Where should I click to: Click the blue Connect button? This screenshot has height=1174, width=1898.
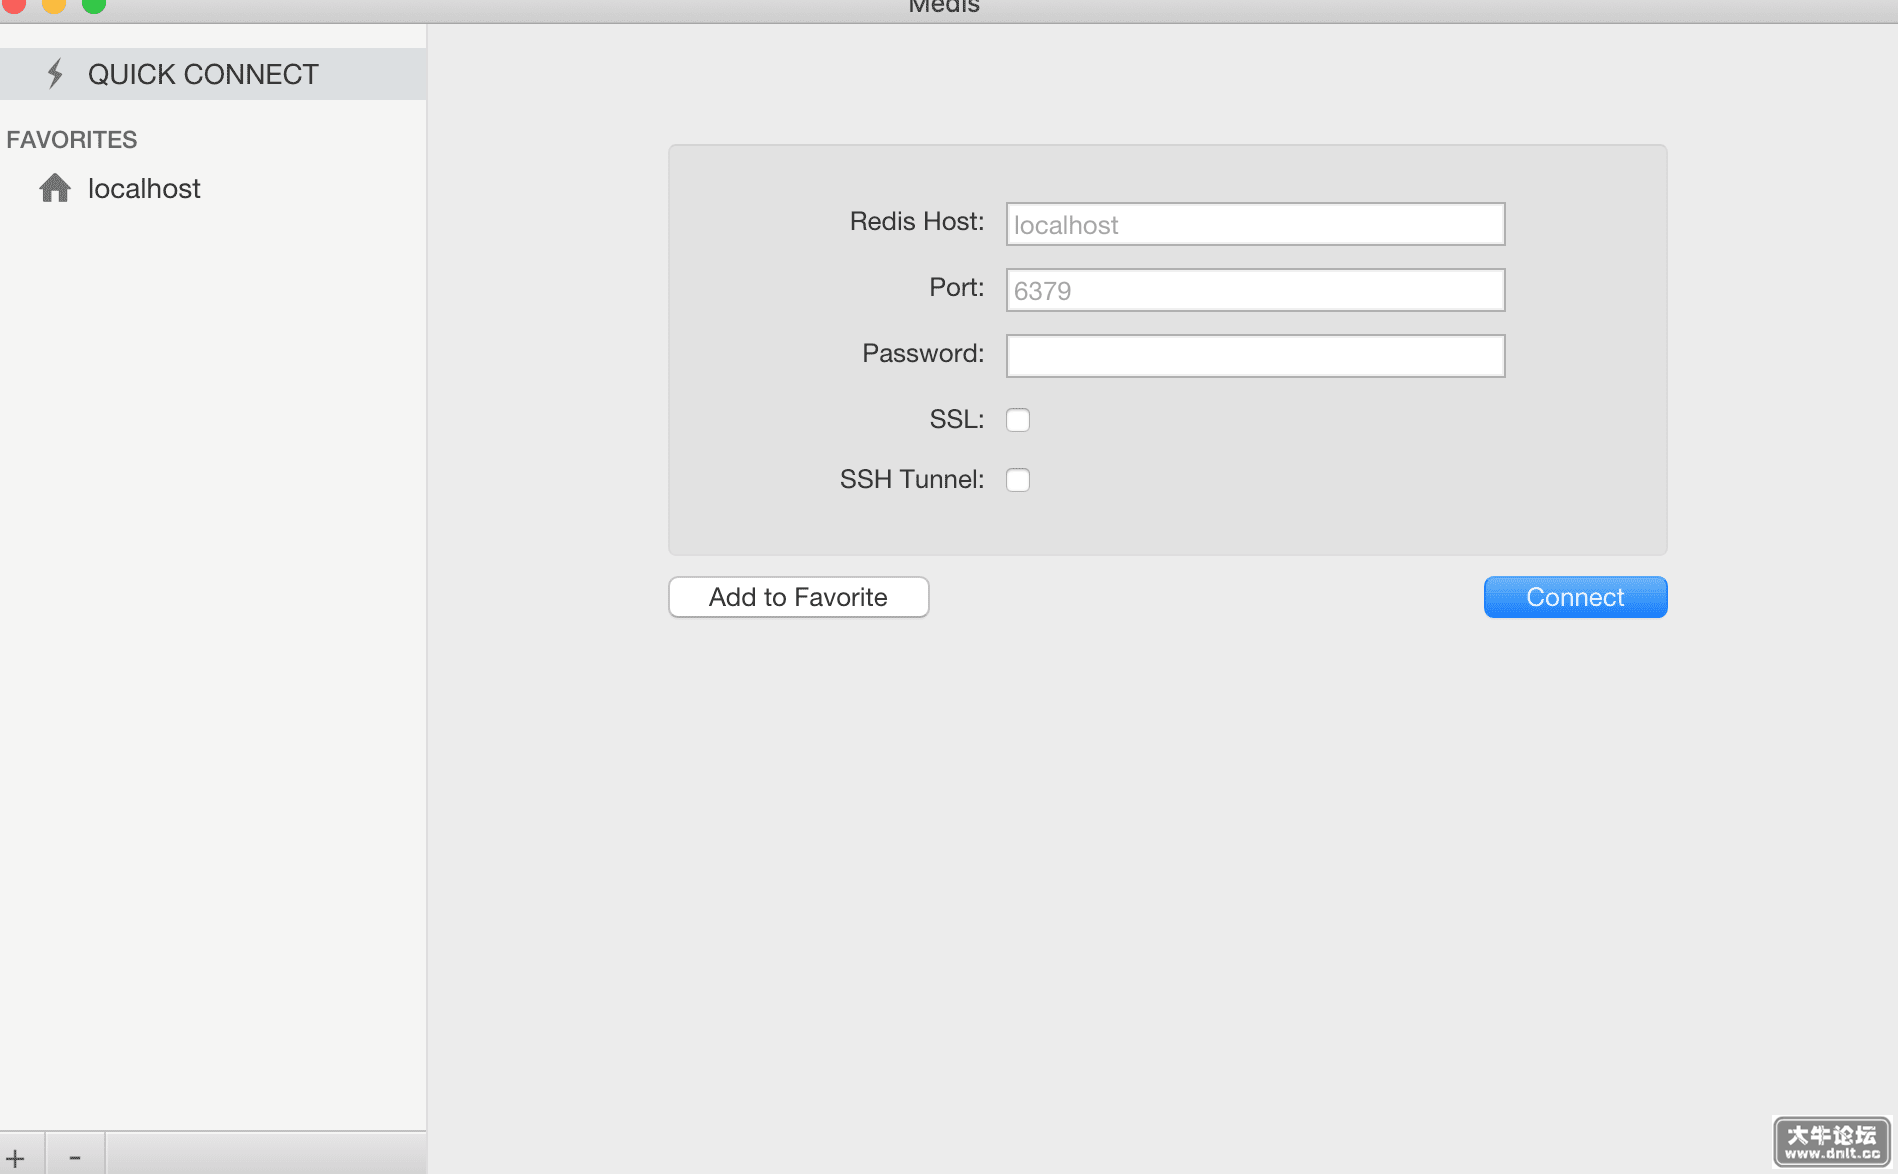1575,597
